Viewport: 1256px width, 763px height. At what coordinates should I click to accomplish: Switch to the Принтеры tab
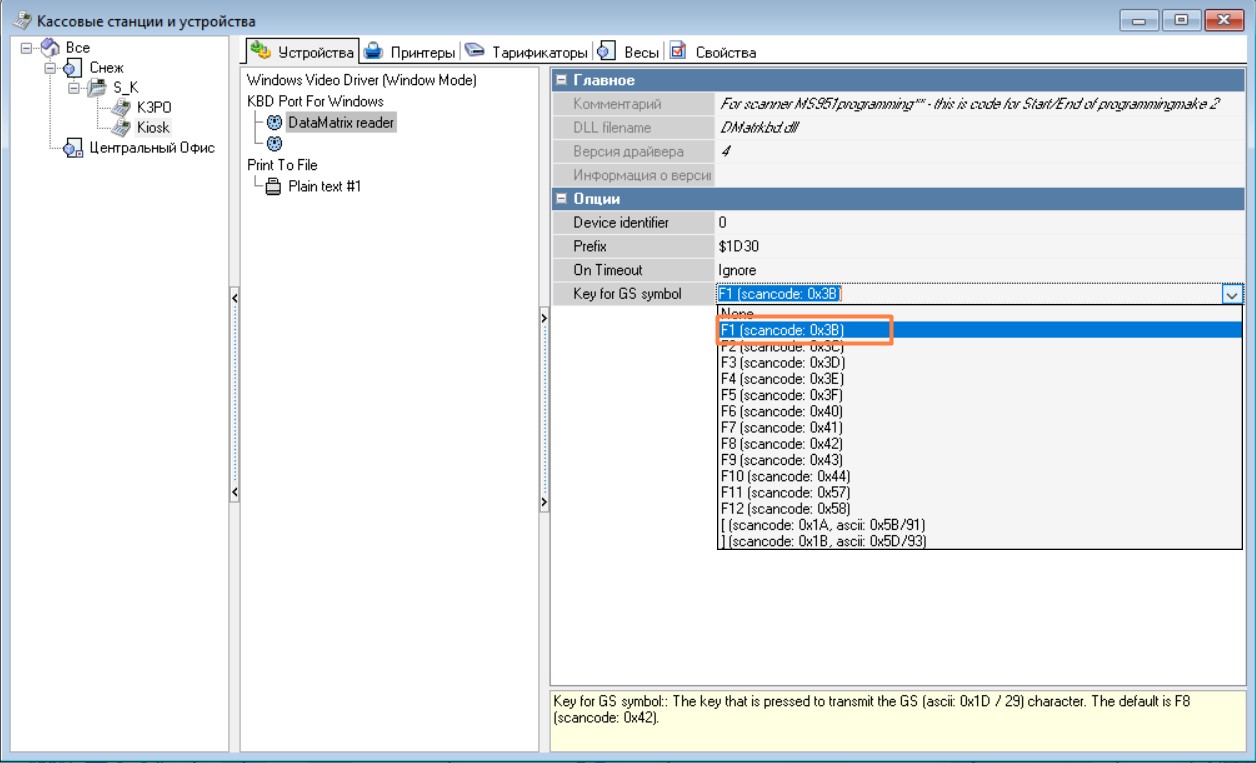409,52
